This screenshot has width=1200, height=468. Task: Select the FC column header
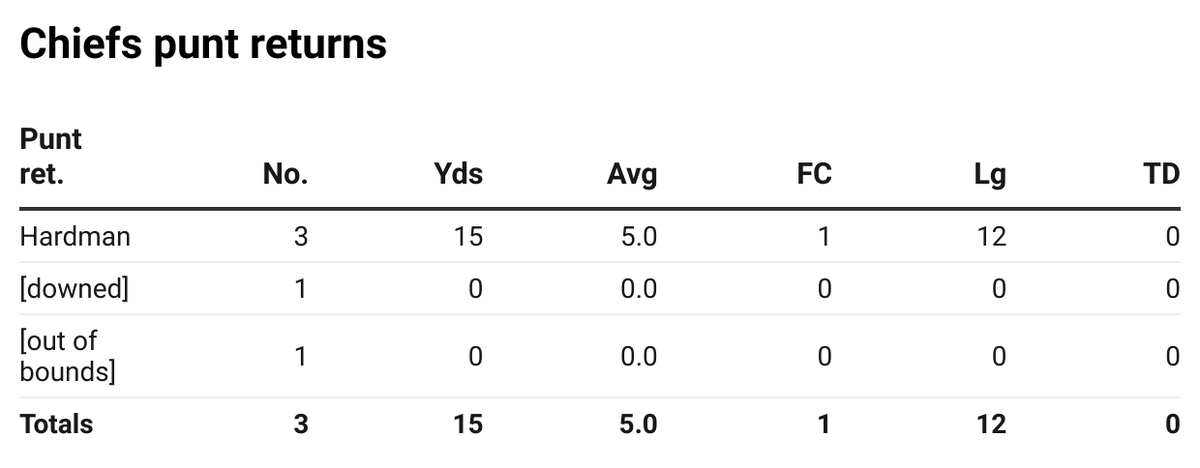pos(814,175)
